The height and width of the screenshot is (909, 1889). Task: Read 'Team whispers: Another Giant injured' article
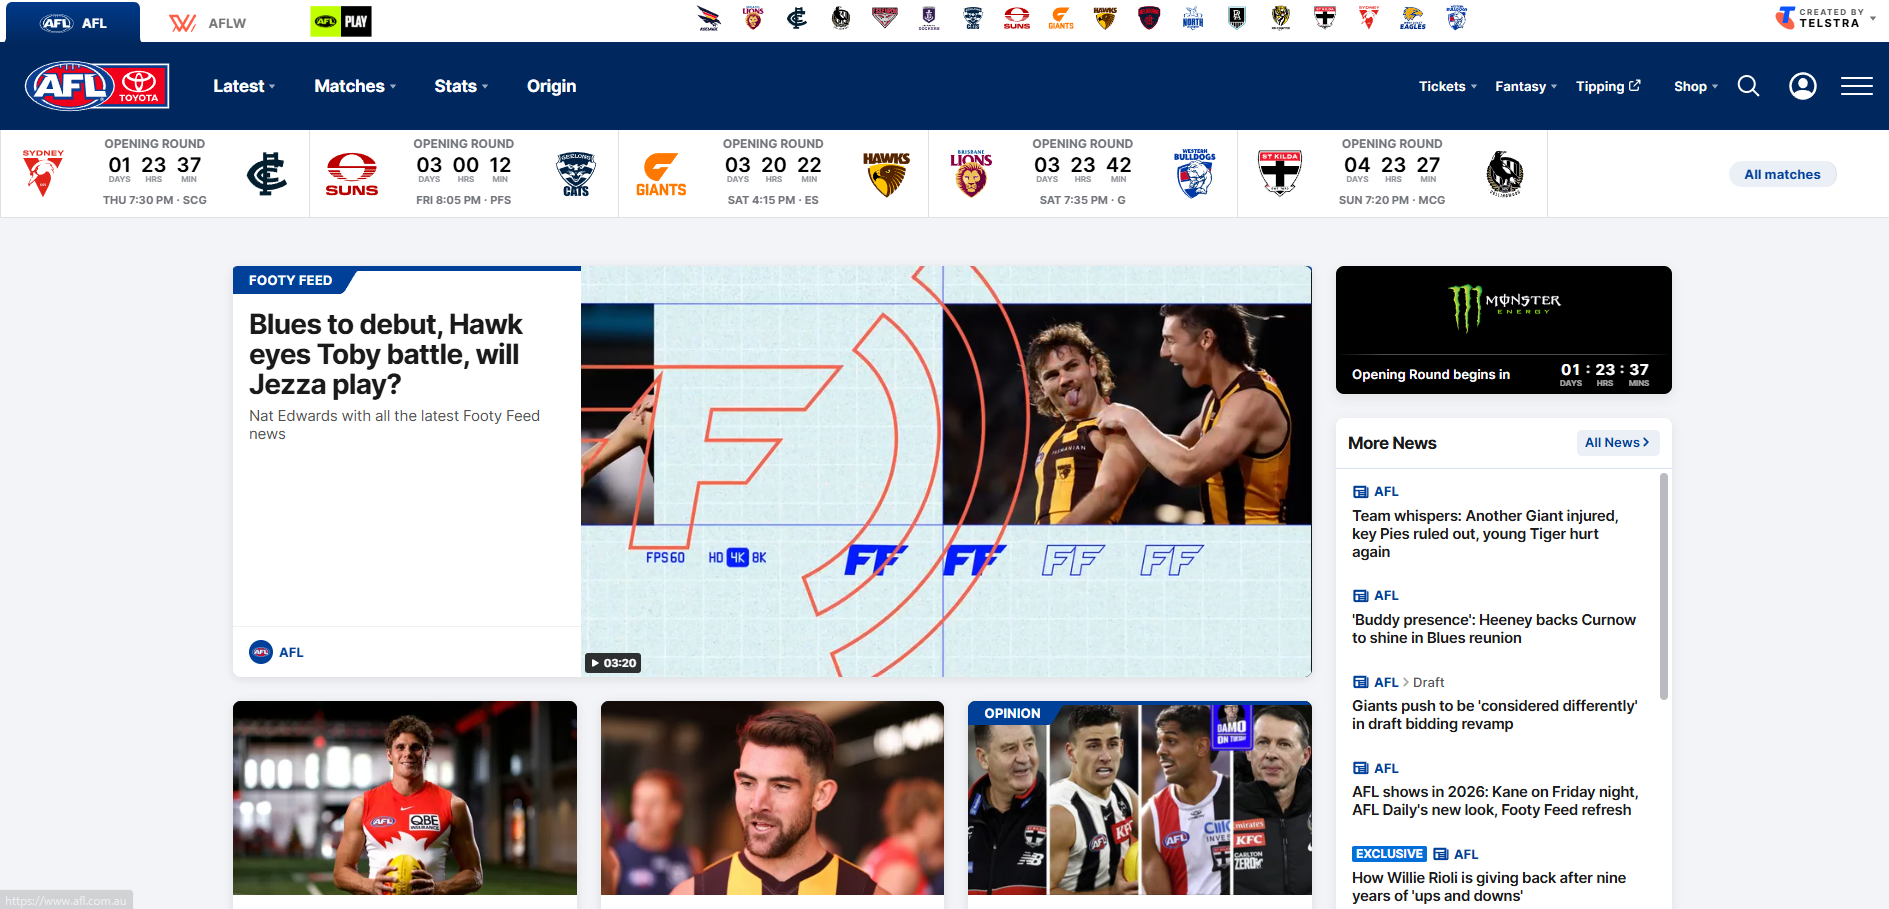[x=1485, y=534]
